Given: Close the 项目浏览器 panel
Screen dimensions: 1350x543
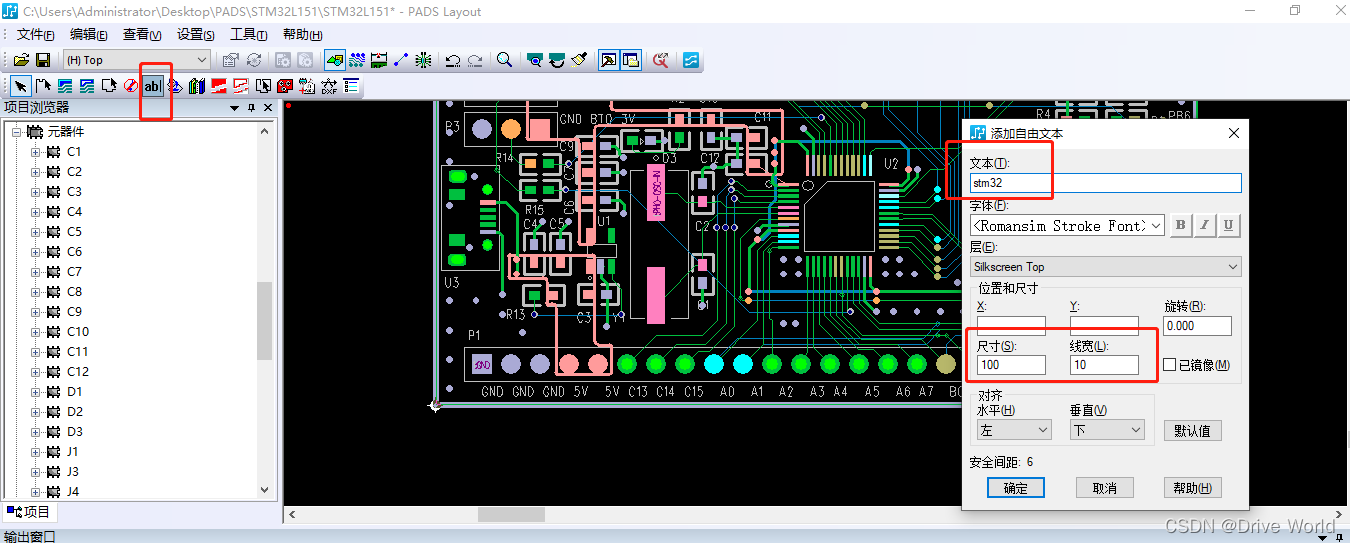Looking at the screenshot, I should click(268, 108).
